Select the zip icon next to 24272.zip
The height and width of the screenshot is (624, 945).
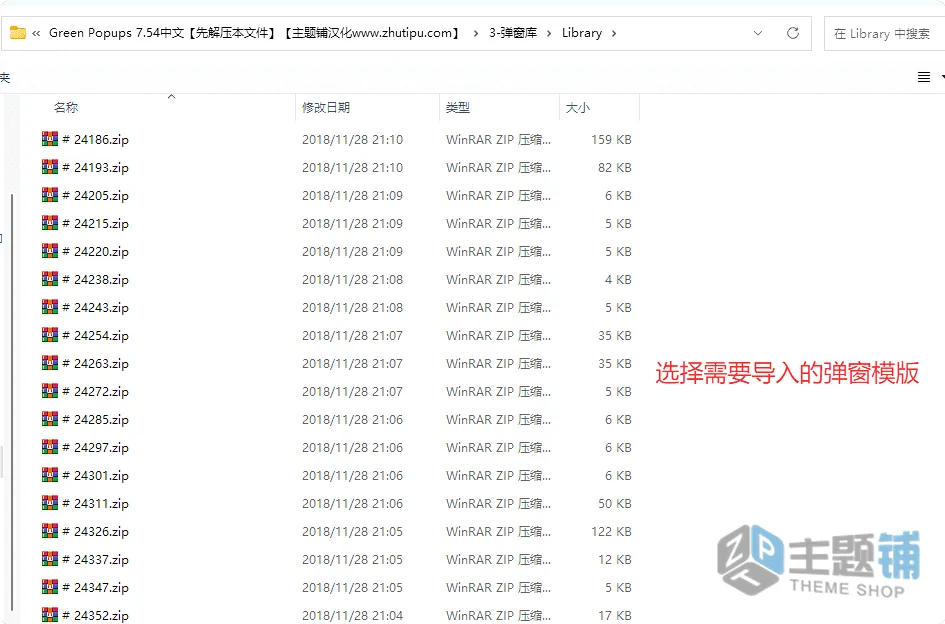pyautogui.click(x=50, y=391)
